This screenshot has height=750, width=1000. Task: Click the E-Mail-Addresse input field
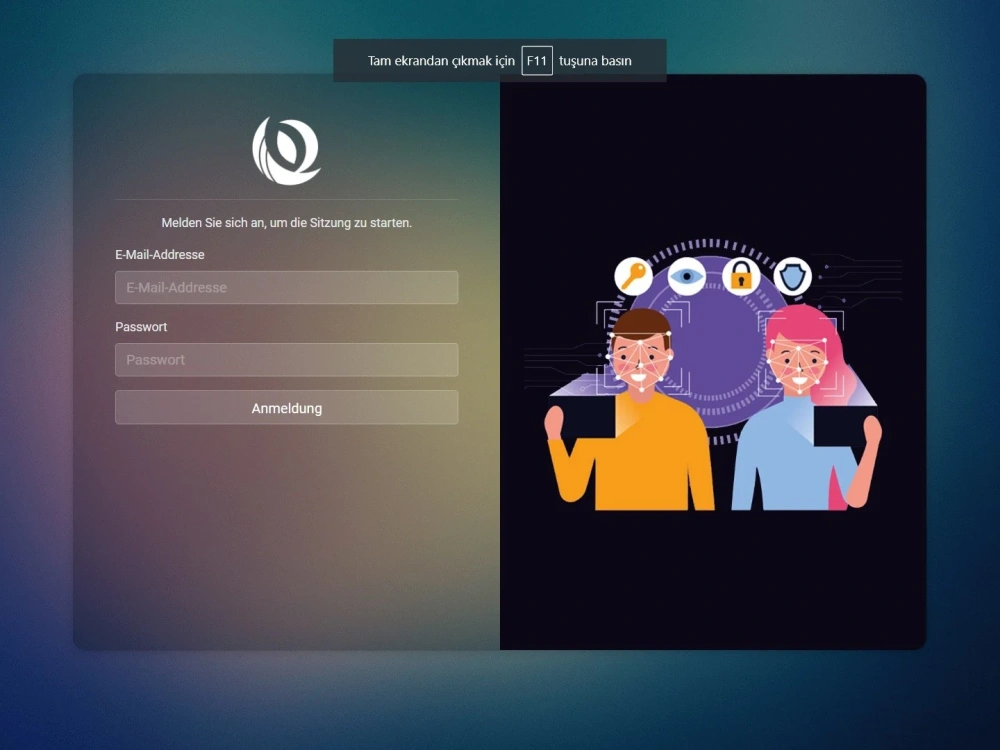click(x=286, y=287)
